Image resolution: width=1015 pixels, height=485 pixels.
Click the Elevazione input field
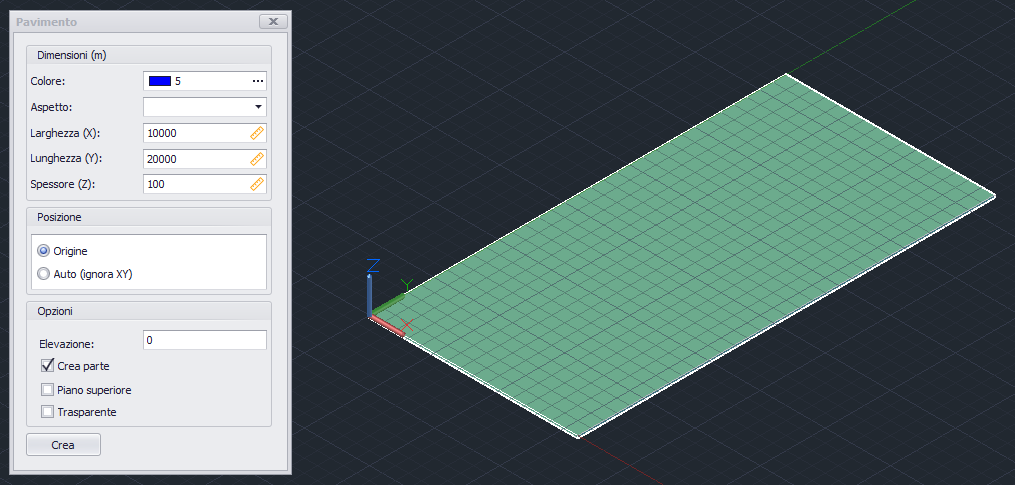205,341
